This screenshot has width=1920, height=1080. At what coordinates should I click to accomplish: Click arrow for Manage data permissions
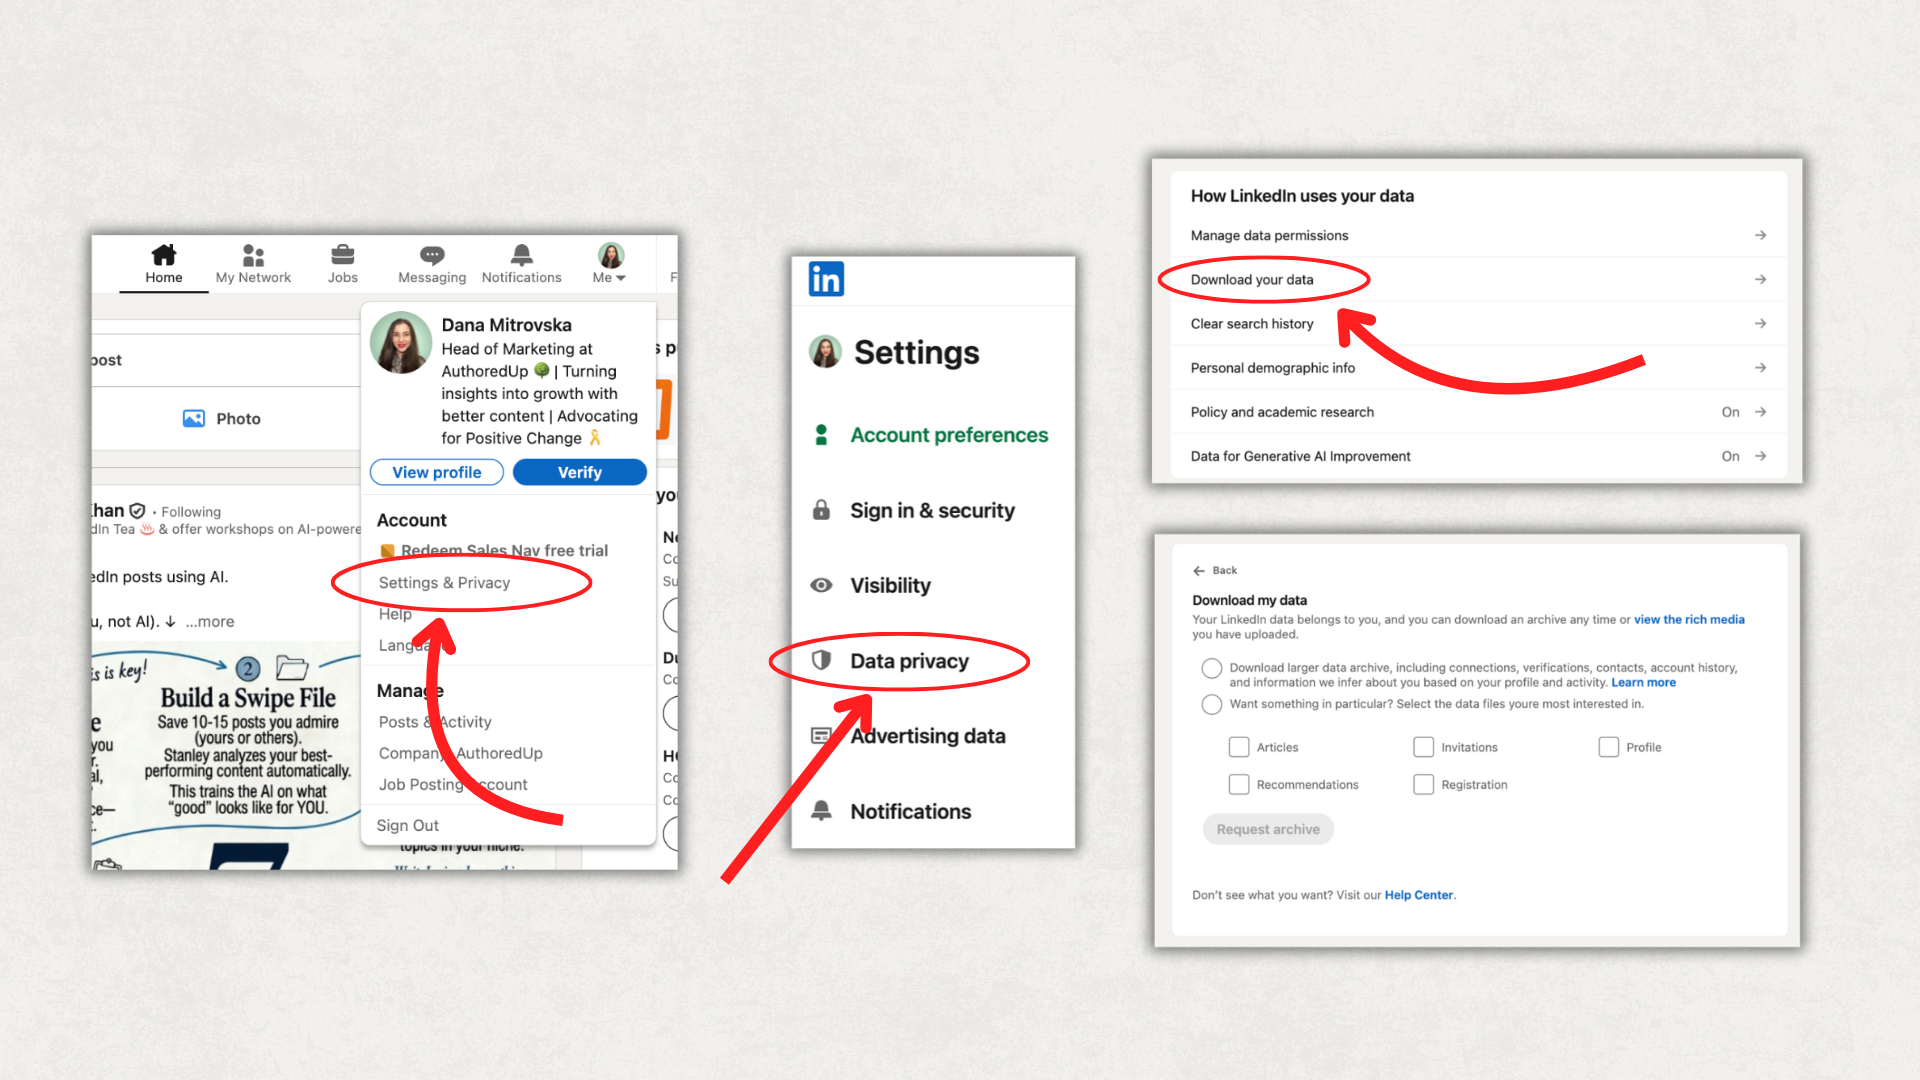point(1760,236)
